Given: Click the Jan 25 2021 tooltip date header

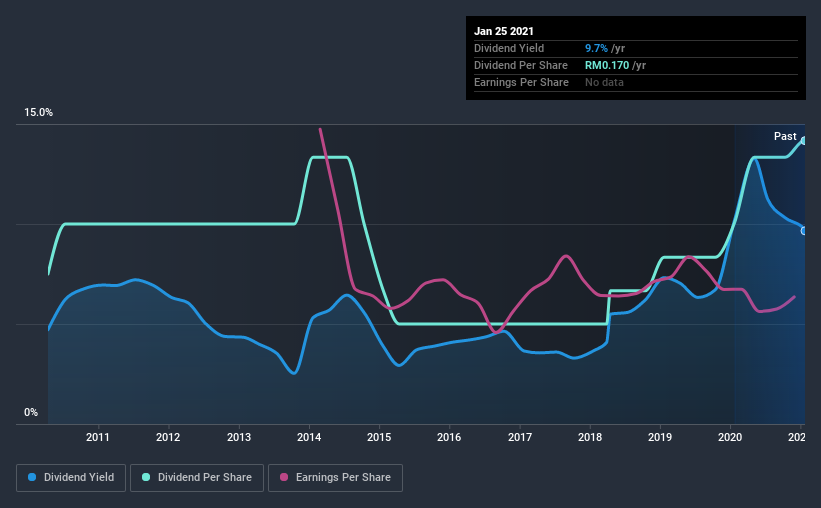Looking at the screenshot, I should 504,31.
